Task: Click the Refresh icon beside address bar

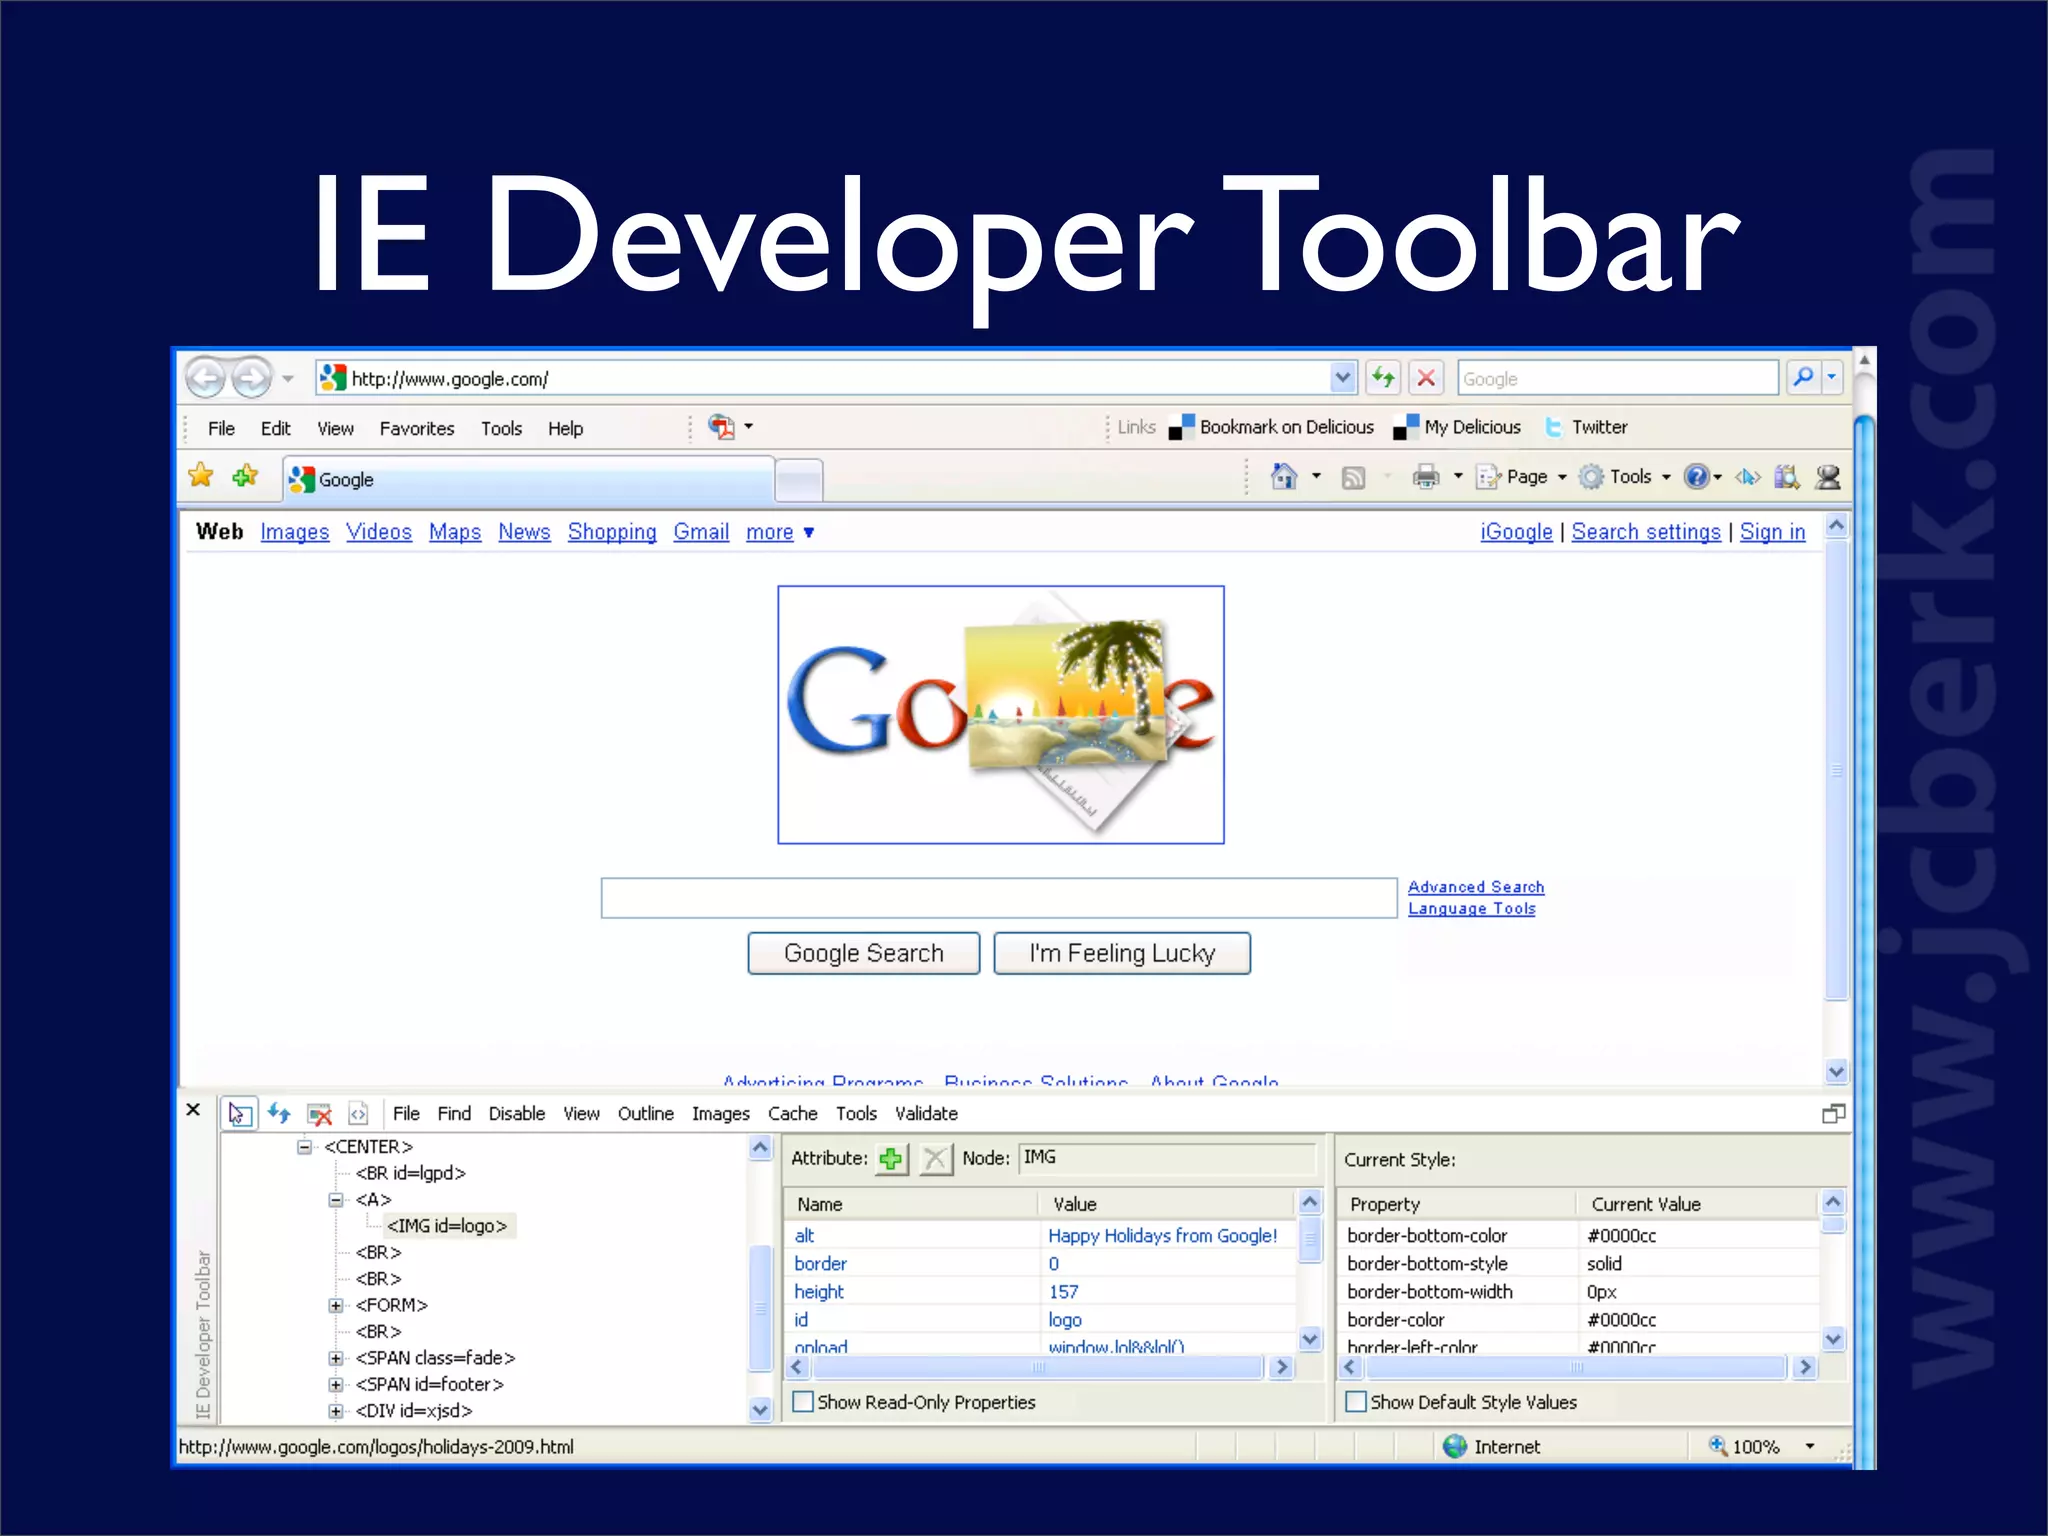Action: coord(1383,378)
